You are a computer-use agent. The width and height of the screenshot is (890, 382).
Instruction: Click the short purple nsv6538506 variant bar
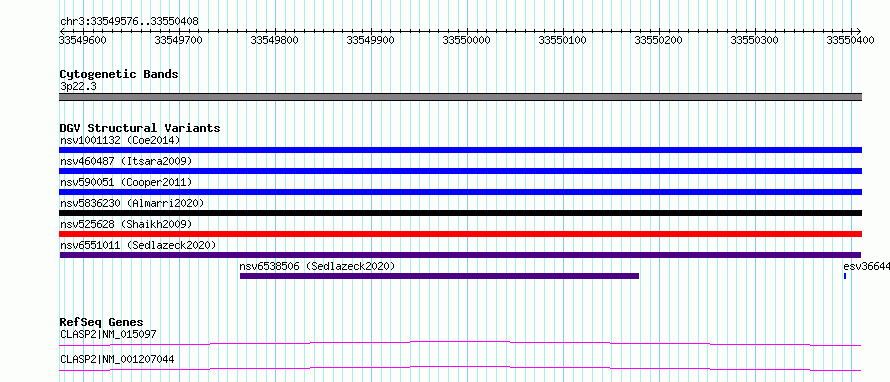[439, 276]
